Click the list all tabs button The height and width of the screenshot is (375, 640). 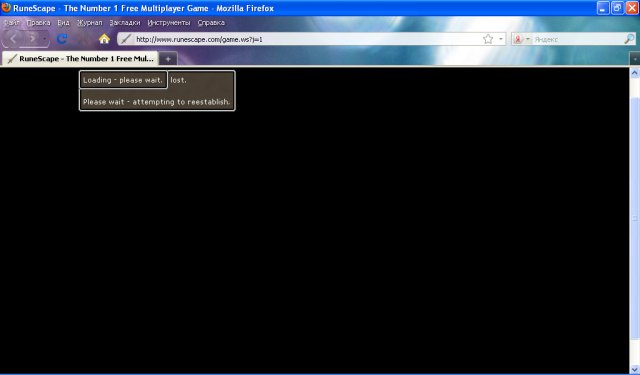tap(635, 59)
